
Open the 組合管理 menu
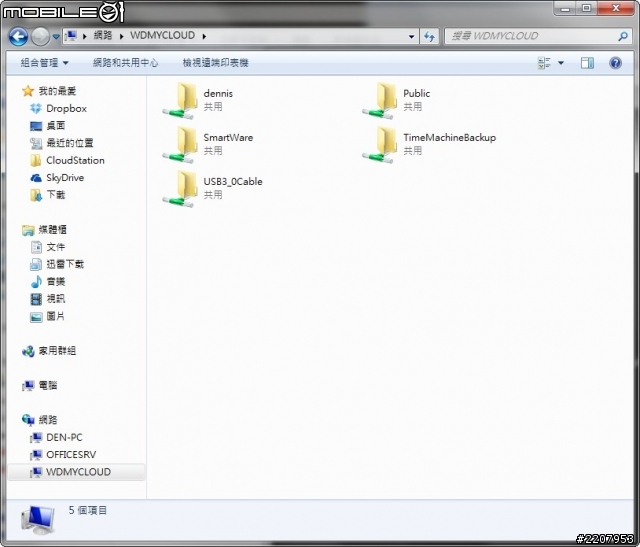(x=44, y=63)
